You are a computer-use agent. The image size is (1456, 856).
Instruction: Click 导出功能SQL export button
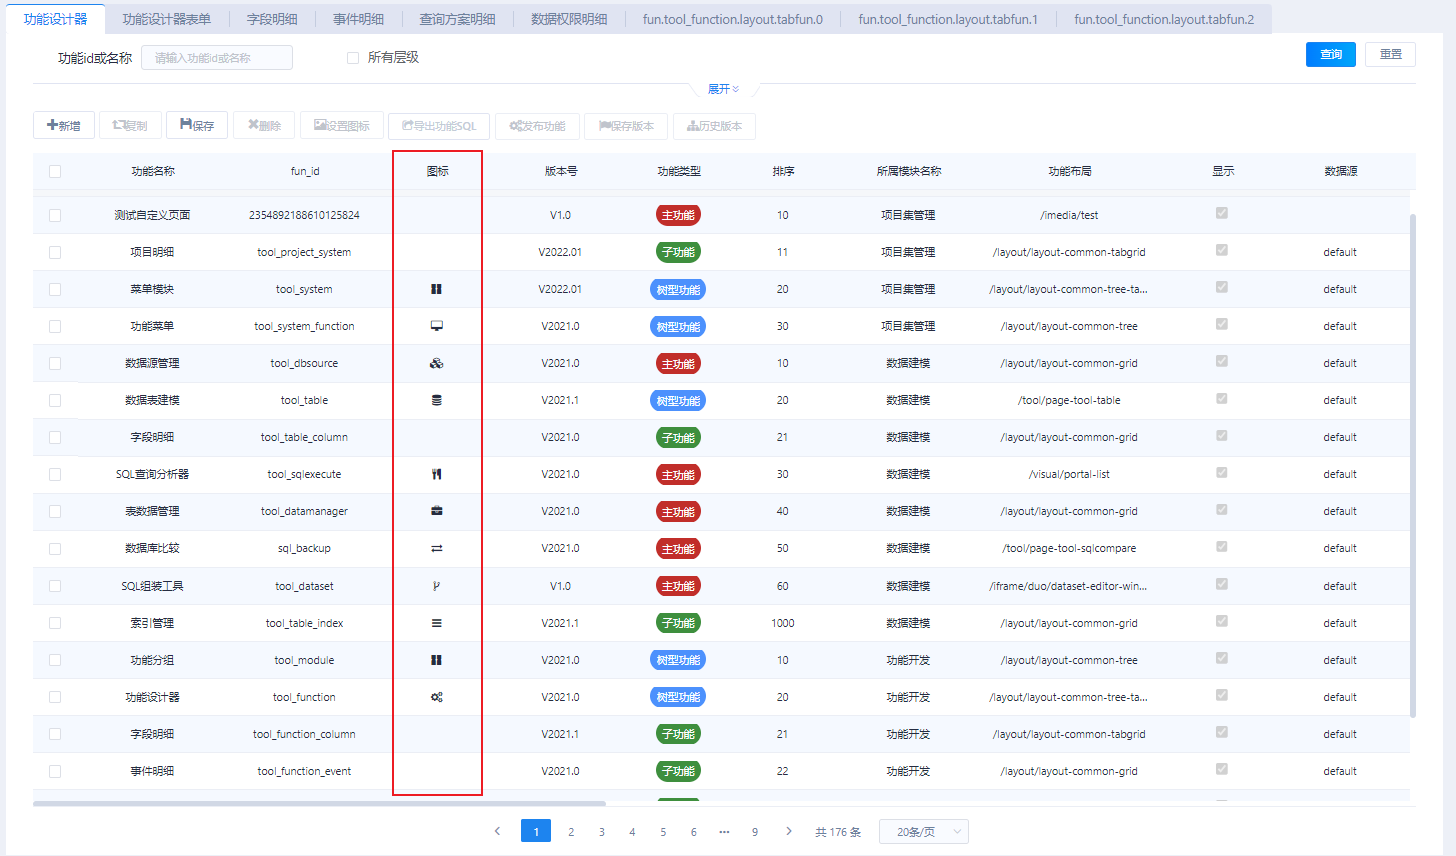(439, 125)
